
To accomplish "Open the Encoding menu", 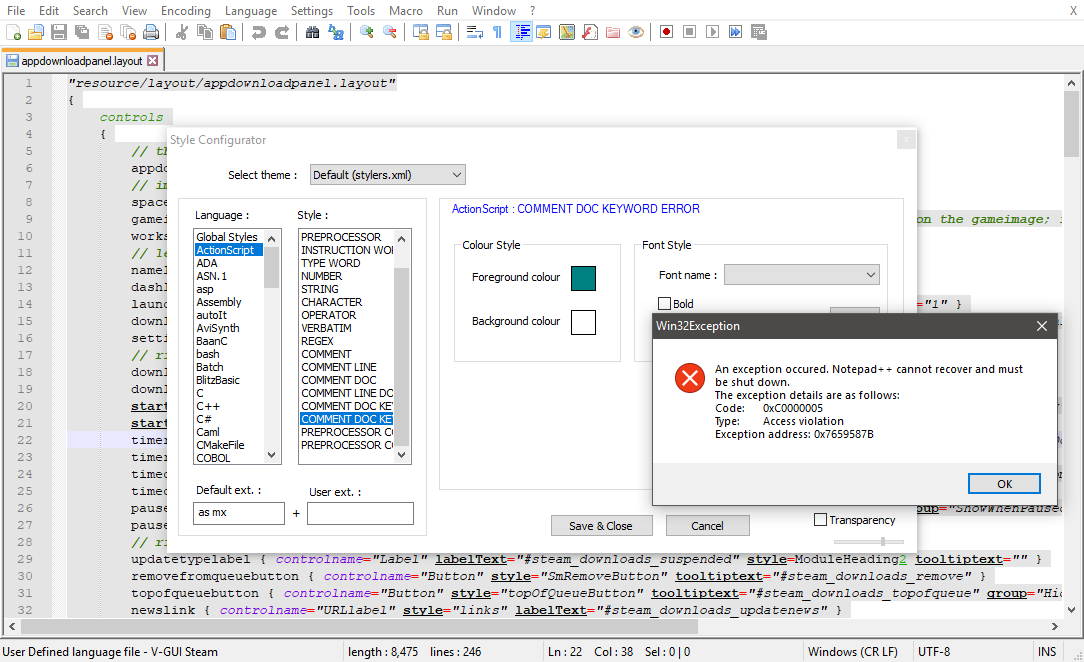I will click(185, 10).
